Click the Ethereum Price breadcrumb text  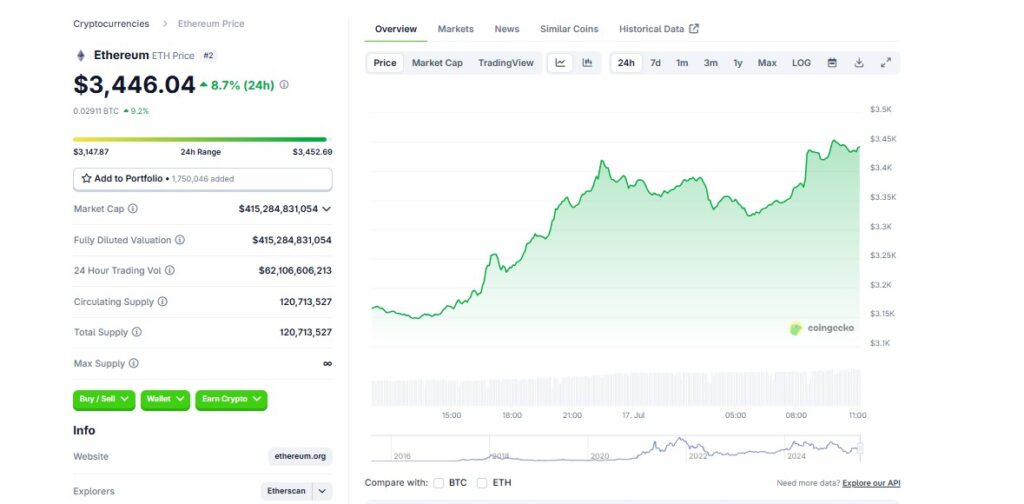(x=211, y=24)
